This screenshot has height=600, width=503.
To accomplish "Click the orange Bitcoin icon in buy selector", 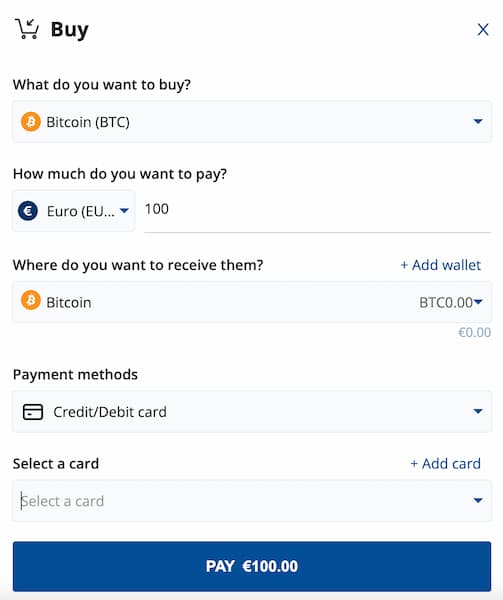I will [31, 122].
